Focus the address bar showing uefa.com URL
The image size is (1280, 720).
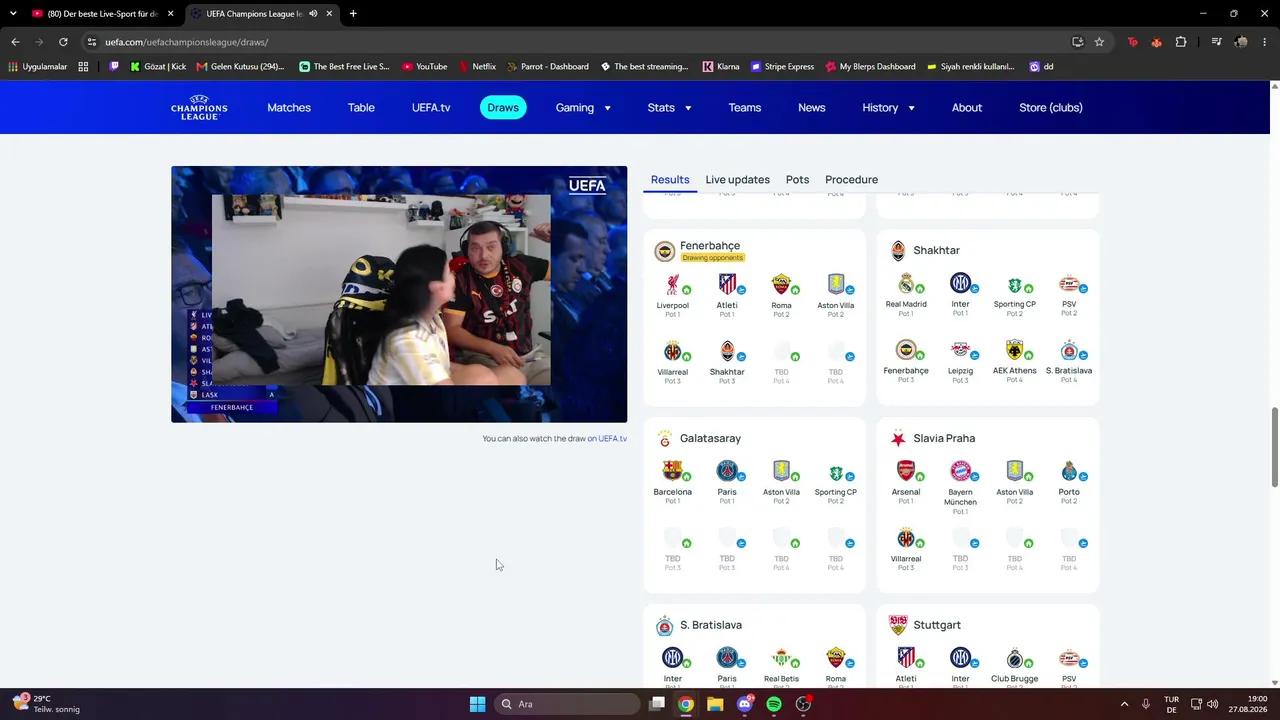pyautogui.click(x=575, y=42)
